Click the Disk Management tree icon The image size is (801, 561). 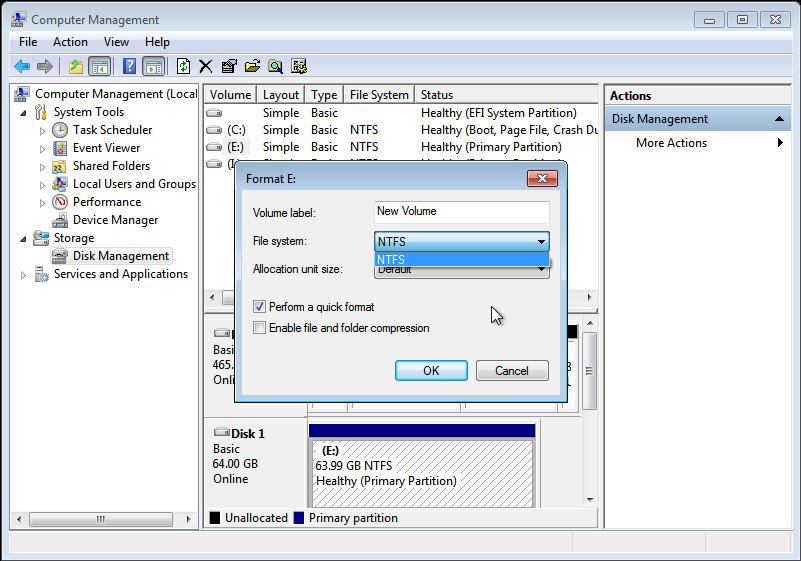[x=60, y=256]
